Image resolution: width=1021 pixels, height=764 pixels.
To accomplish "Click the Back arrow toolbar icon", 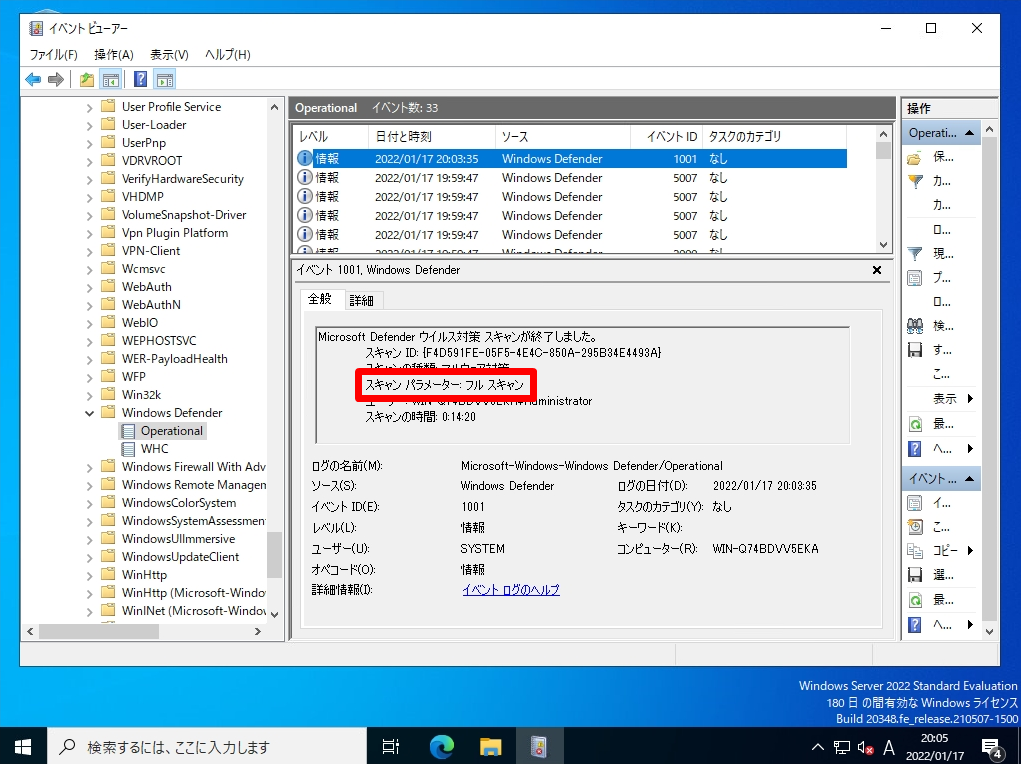I will pyautogui.click(x=33, y=79).
